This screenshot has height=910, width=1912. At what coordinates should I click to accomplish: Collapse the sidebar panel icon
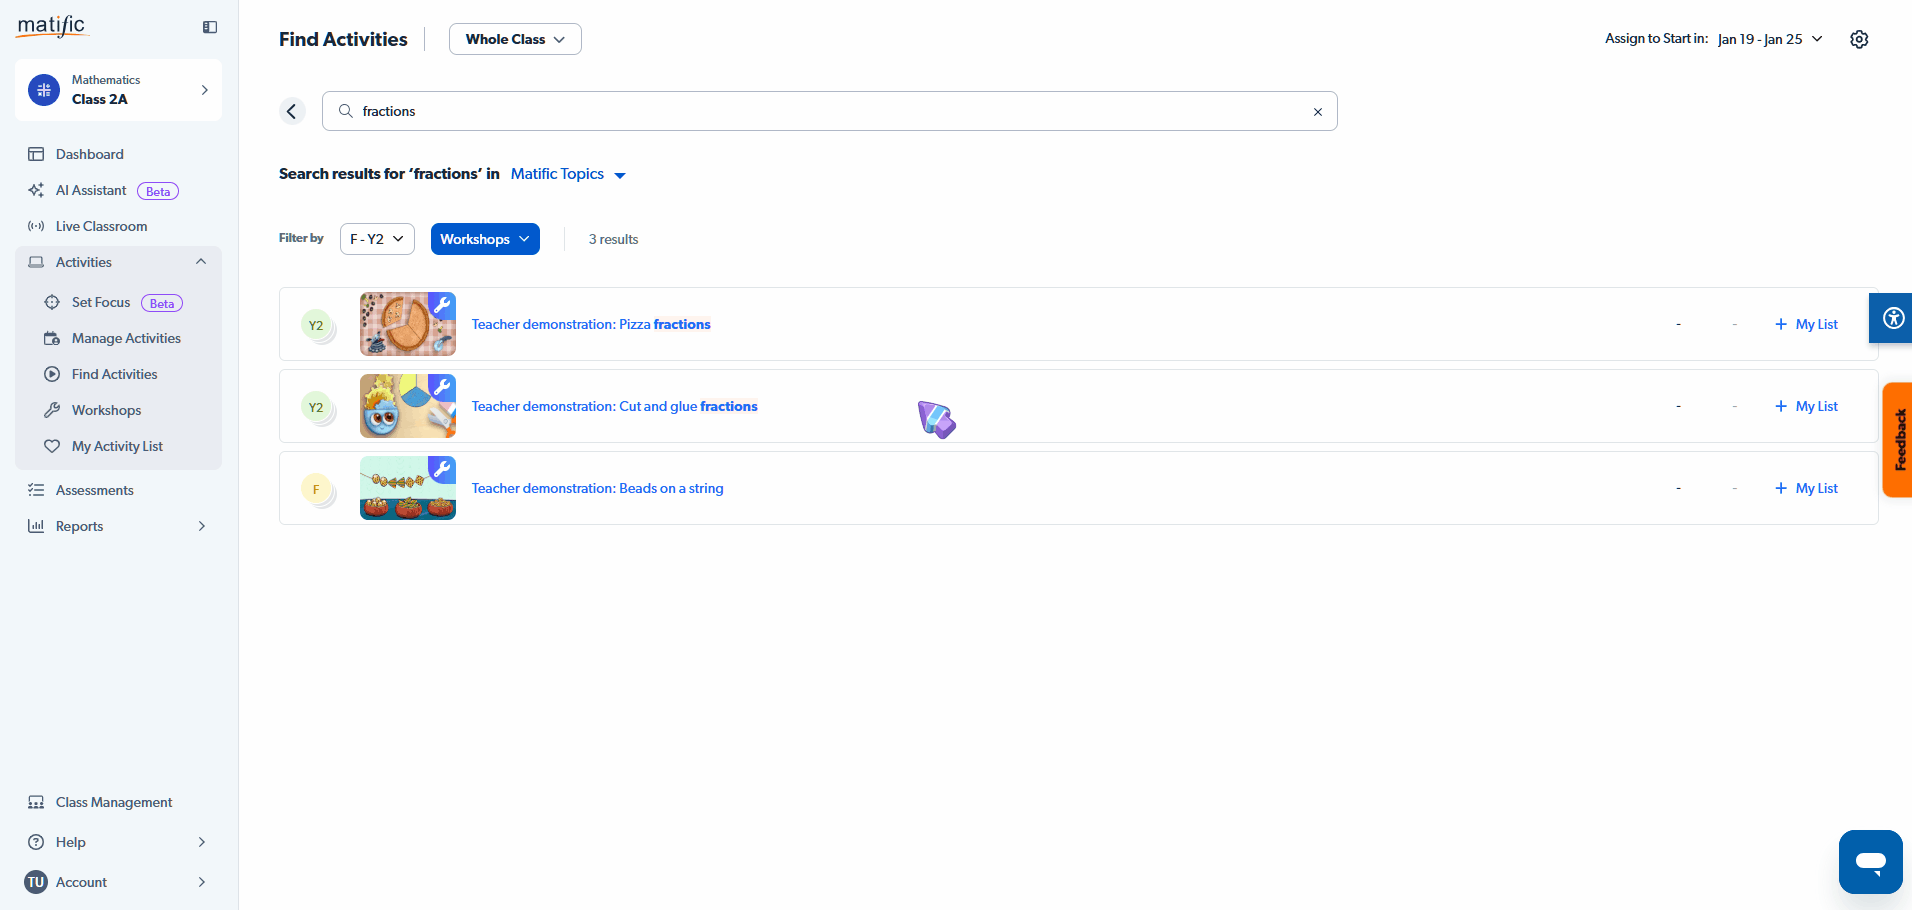[210, 27]
